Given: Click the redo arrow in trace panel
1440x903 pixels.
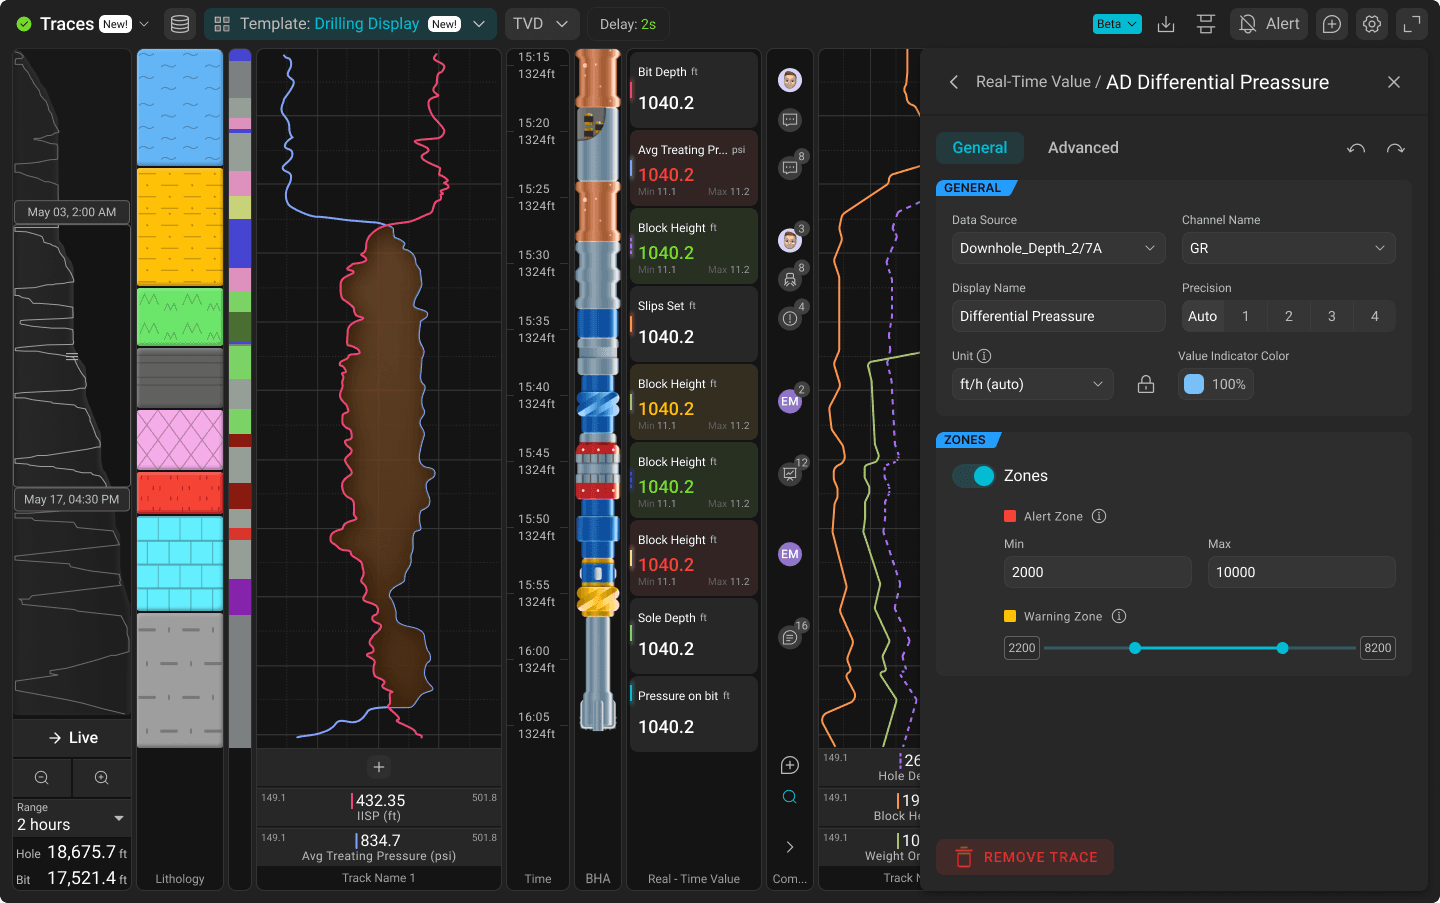Looking at the screenshot, I should [1396, 148].
